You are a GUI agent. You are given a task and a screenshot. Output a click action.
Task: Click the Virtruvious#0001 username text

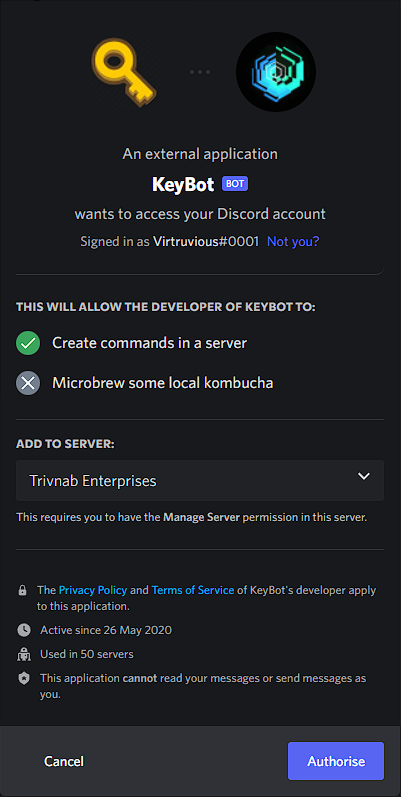[x=206, y=241]
